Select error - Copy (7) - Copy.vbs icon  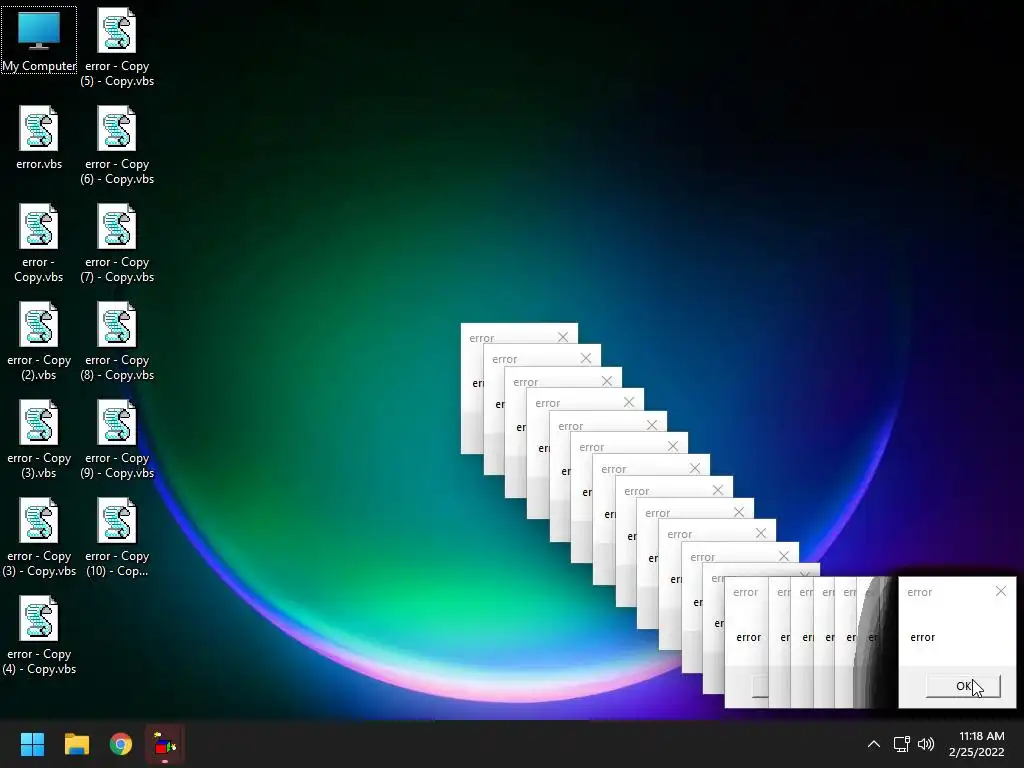117,243
